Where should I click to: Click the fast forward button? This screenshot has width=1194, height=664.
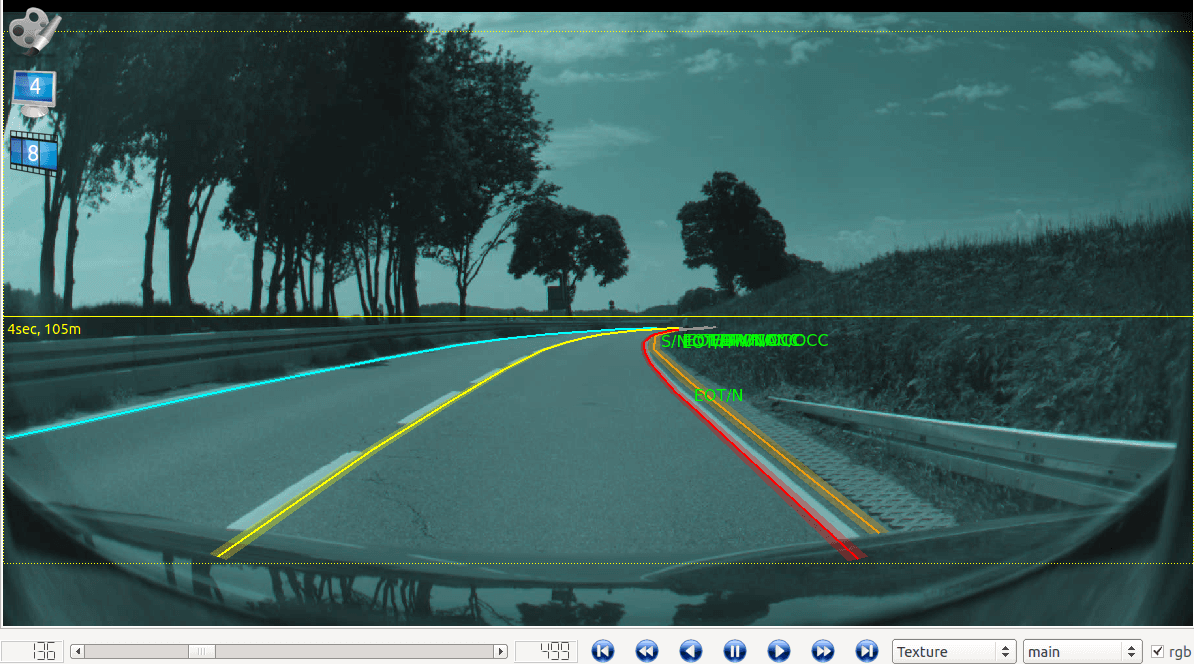click(x=822, y=651)
